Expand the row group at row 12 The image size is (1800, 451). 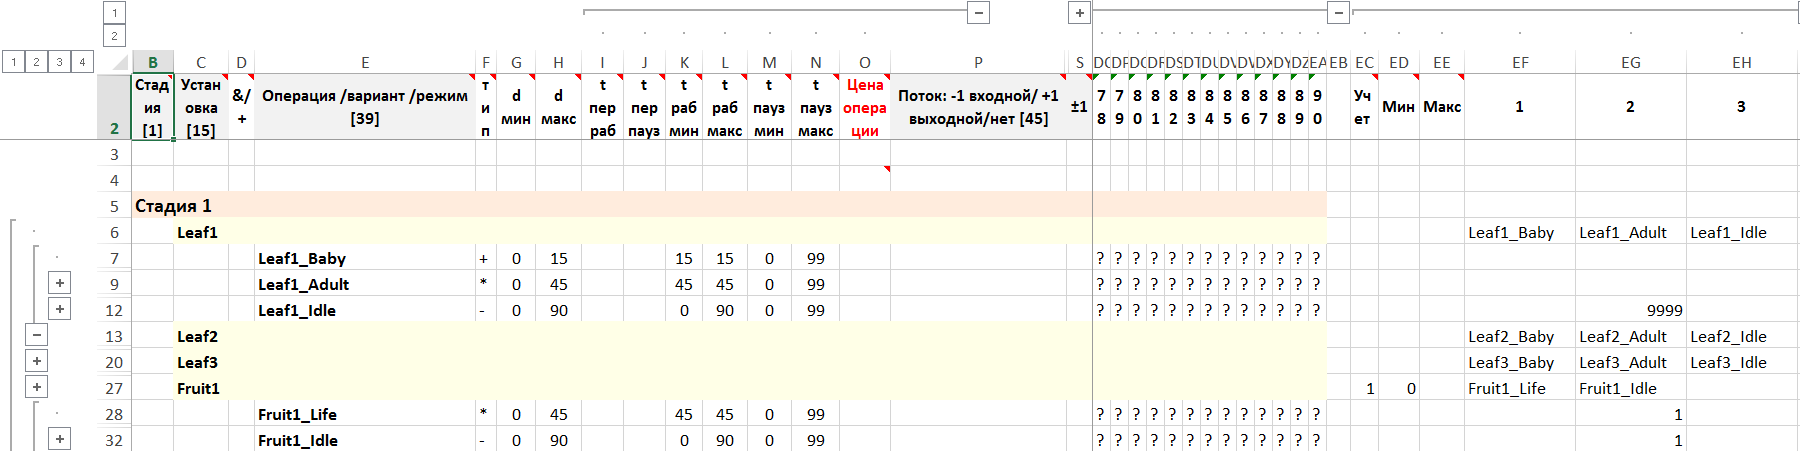click(60, 310)
